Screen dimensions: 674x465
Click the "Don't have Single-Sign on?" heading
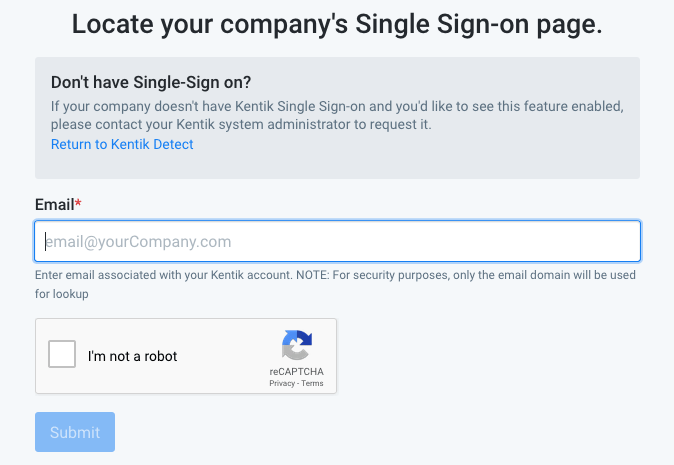(151, 83)
